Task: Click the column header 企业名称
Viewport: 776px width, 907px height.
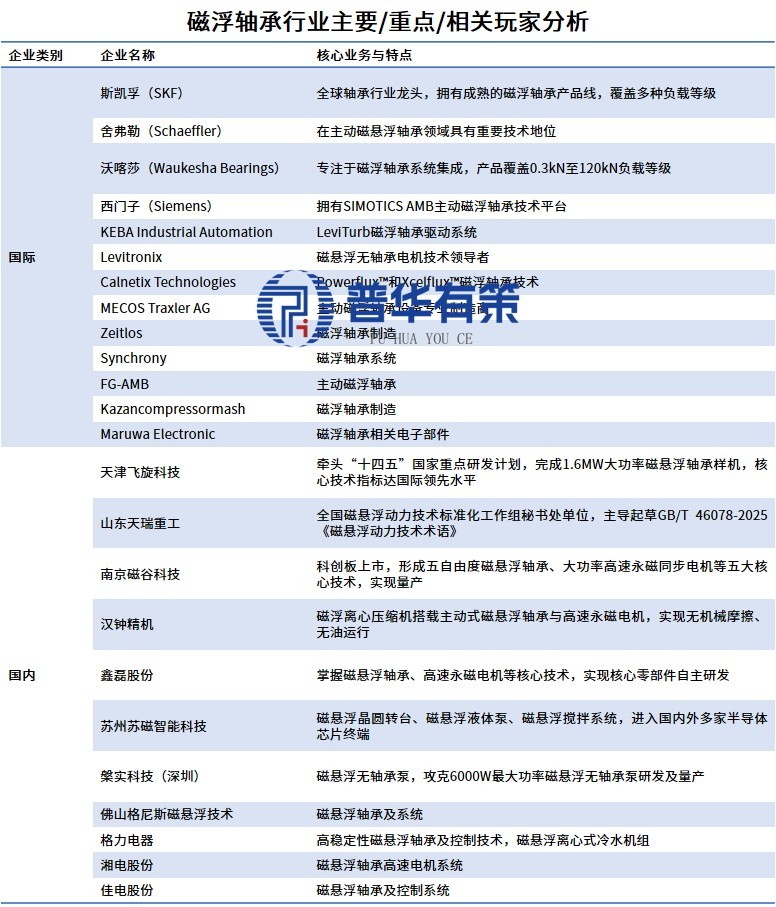Action: [x=128, y=56]
